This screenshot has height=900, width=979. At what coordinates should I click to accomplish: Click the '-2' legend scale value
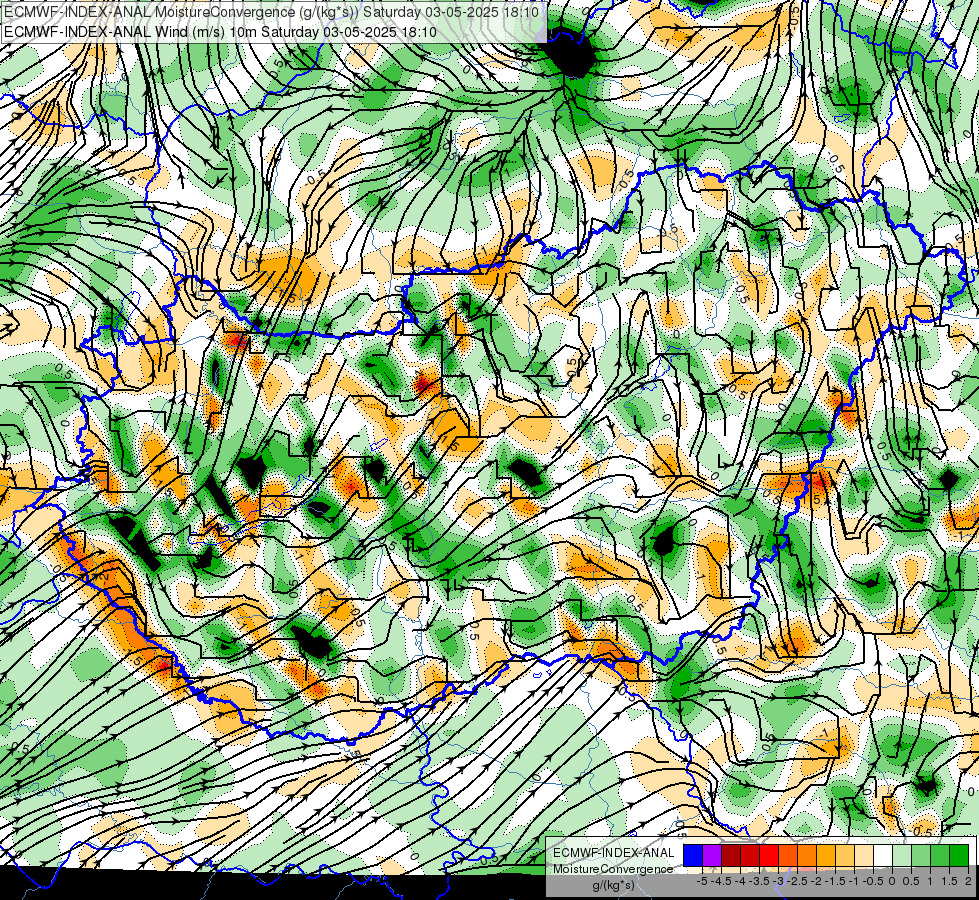click(x=816, y=881)
